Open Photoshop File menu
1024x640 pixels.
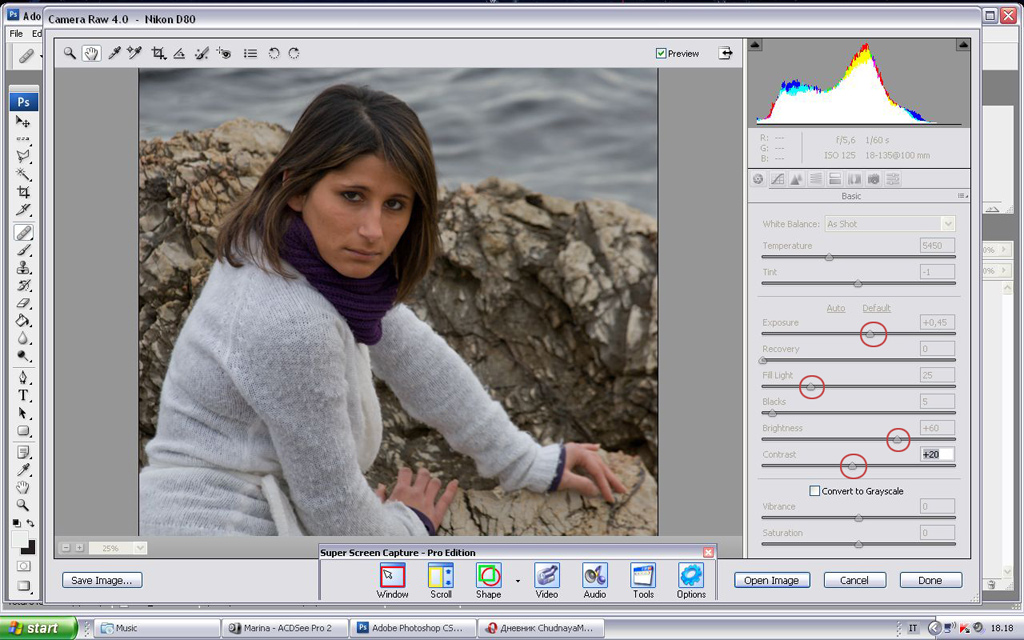pos(16,33)
